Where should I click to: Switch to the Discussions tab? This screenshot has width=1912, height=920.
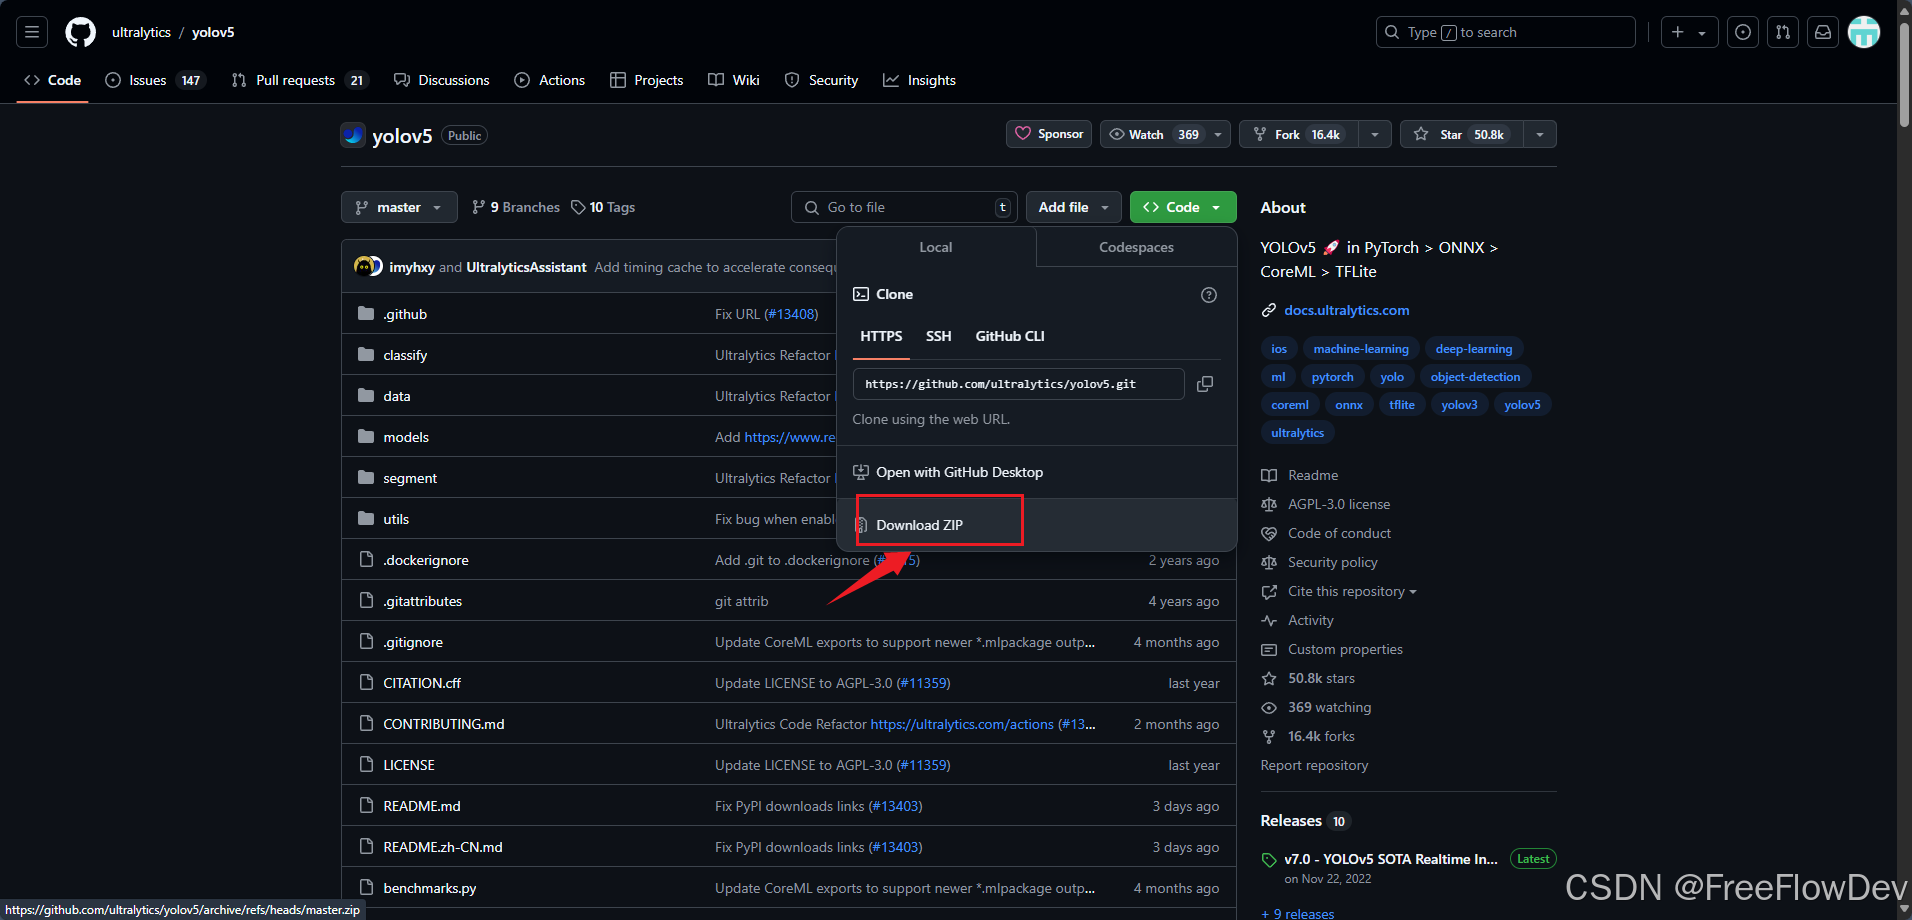[442, 80]
